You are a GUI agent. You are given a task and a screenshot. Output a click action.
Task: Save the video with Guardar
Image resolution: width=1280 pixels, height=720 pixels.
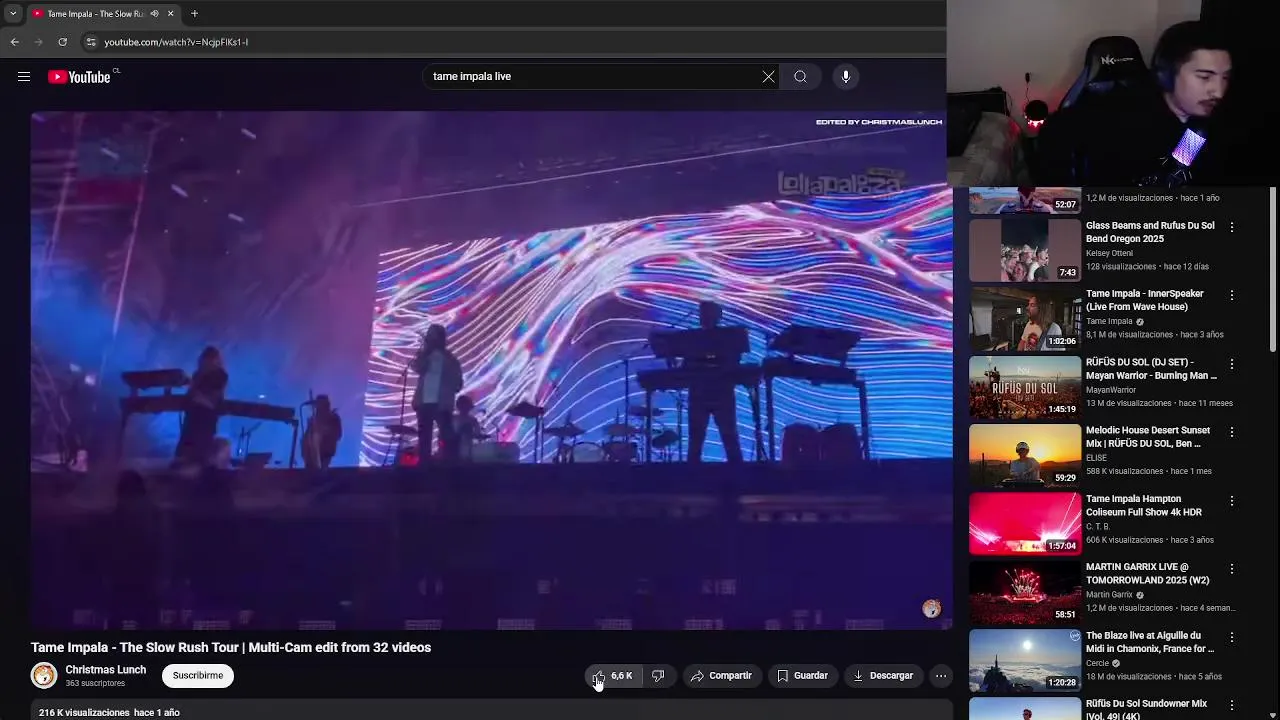[x=803, y=676]
